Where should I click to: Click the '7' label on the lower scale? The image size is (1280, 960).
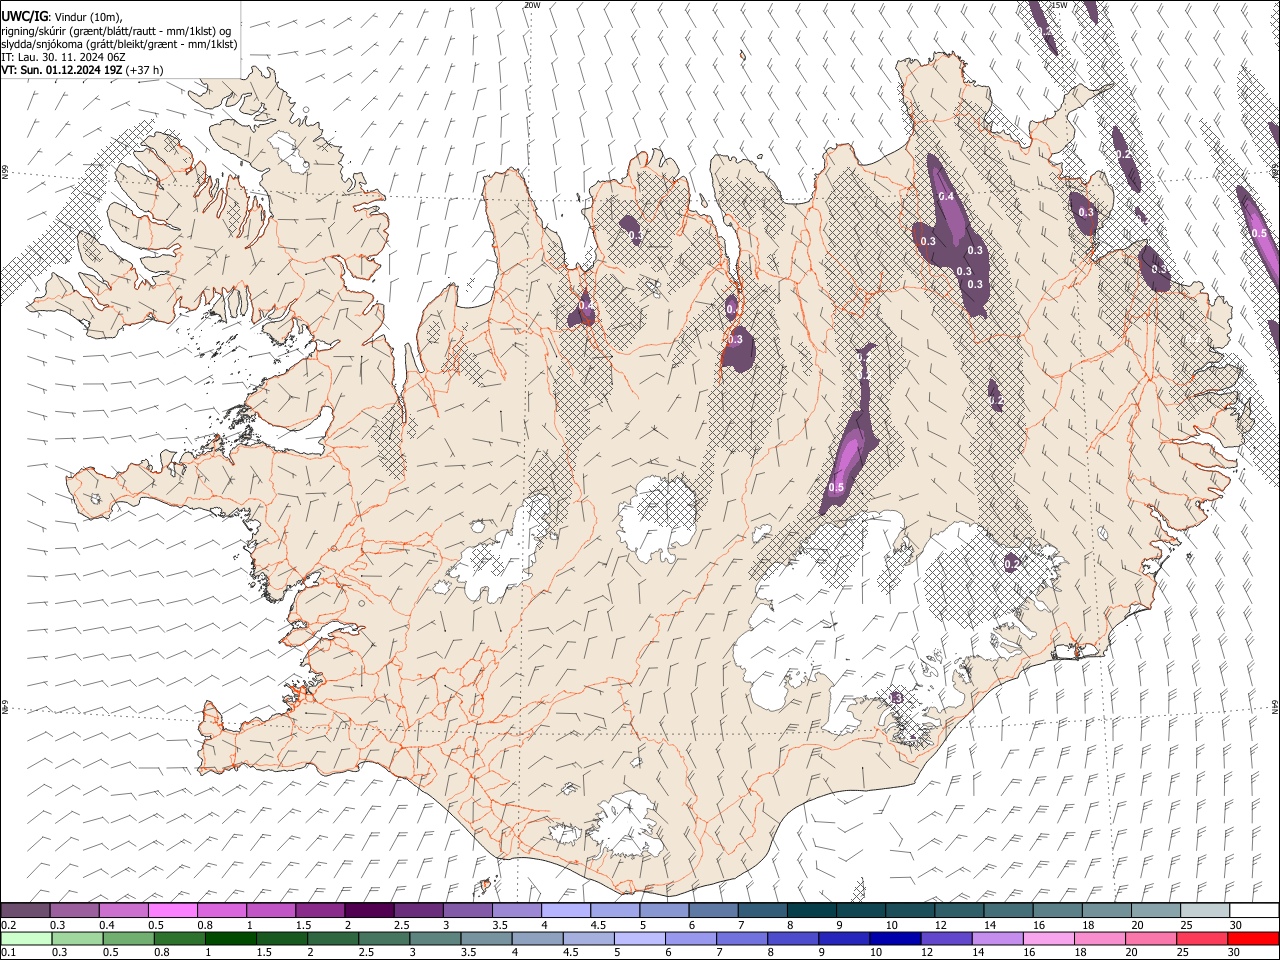tap(721, 953)
